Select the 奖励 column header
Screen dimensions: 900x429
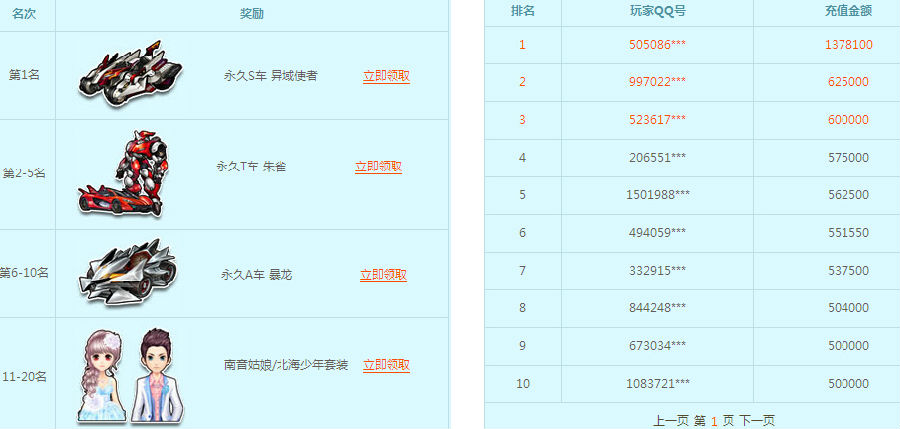pos(252,14)
